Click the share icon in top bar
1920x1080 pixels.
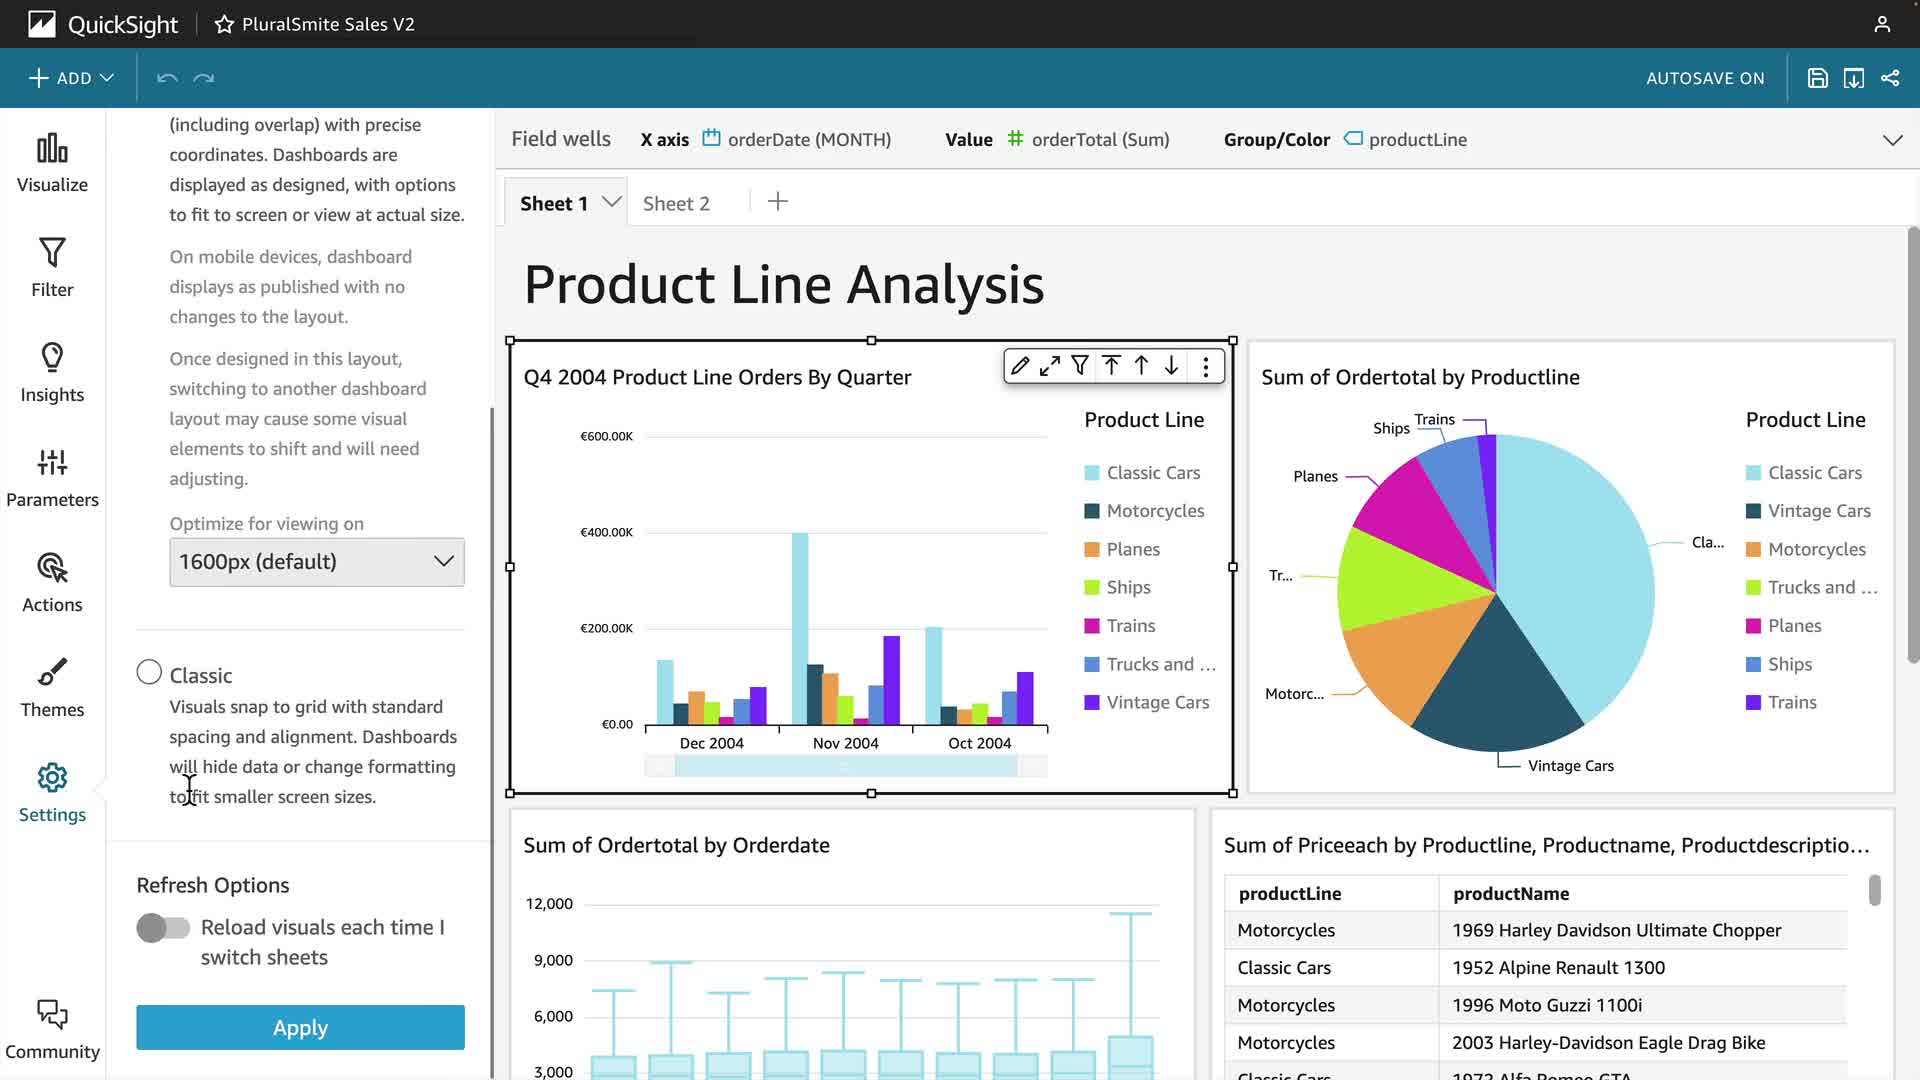[x=1890, y=78]
